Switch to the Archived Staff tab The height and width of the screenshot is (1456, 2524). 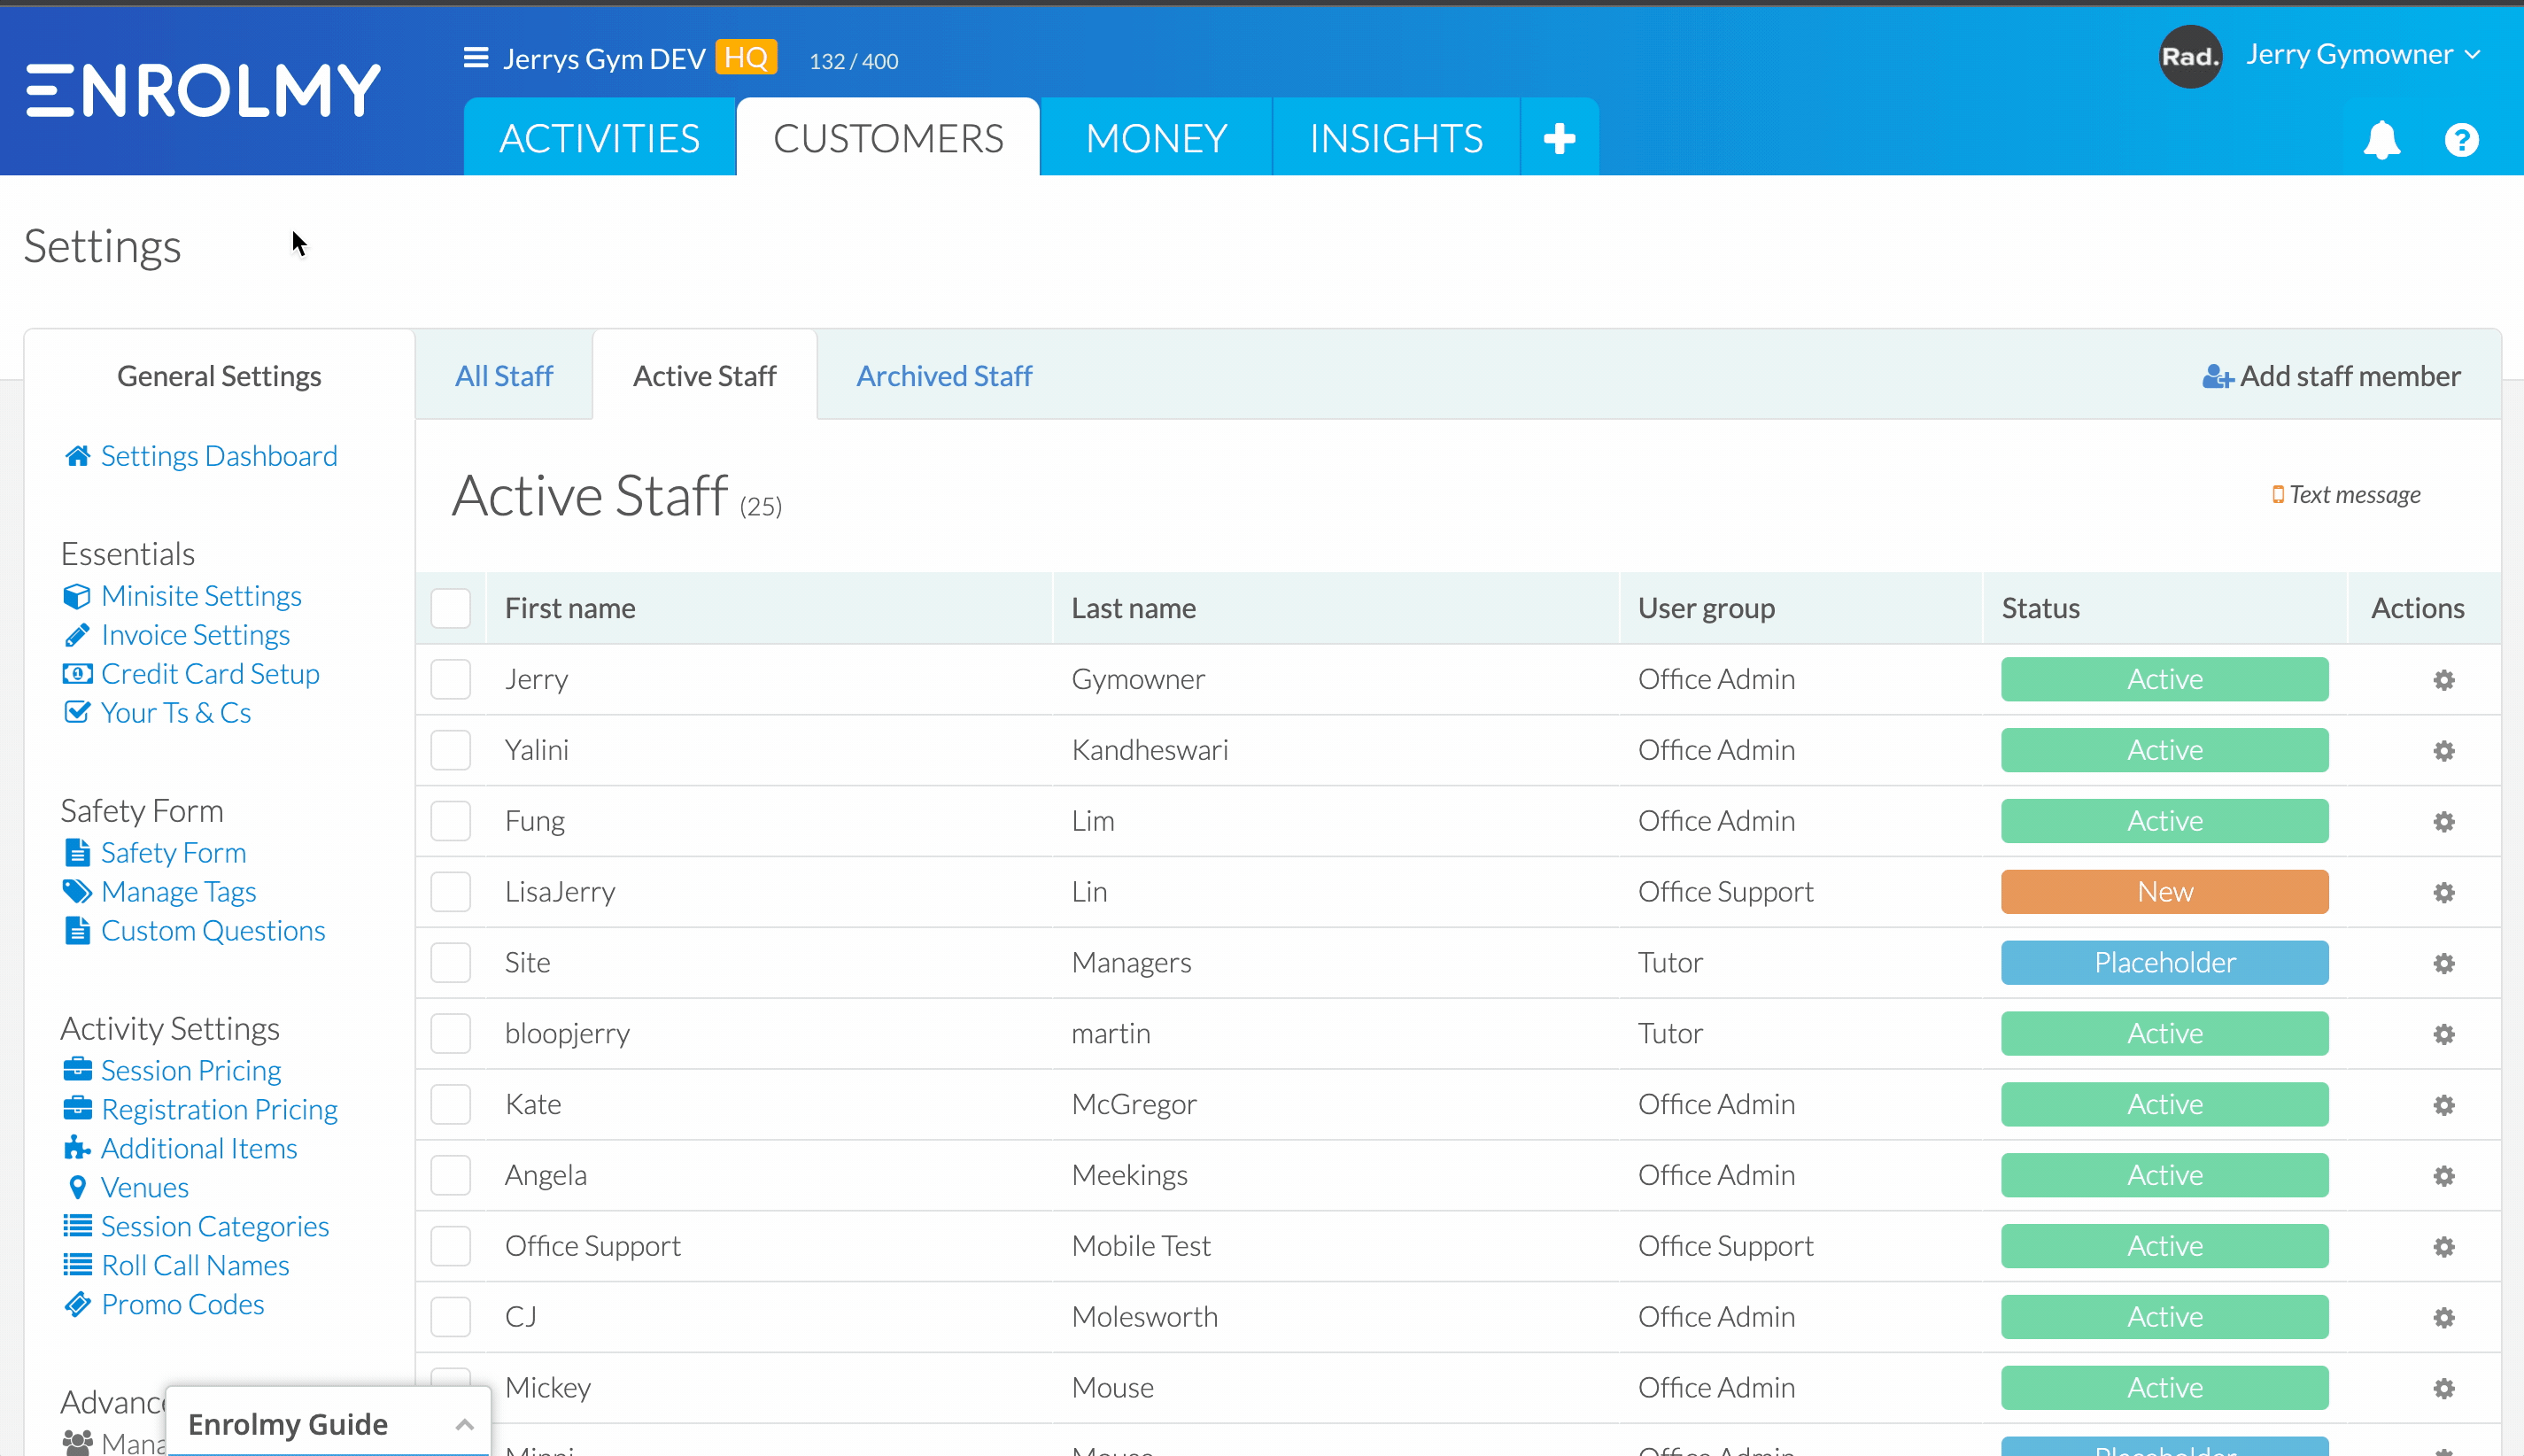tap(944, 376)
